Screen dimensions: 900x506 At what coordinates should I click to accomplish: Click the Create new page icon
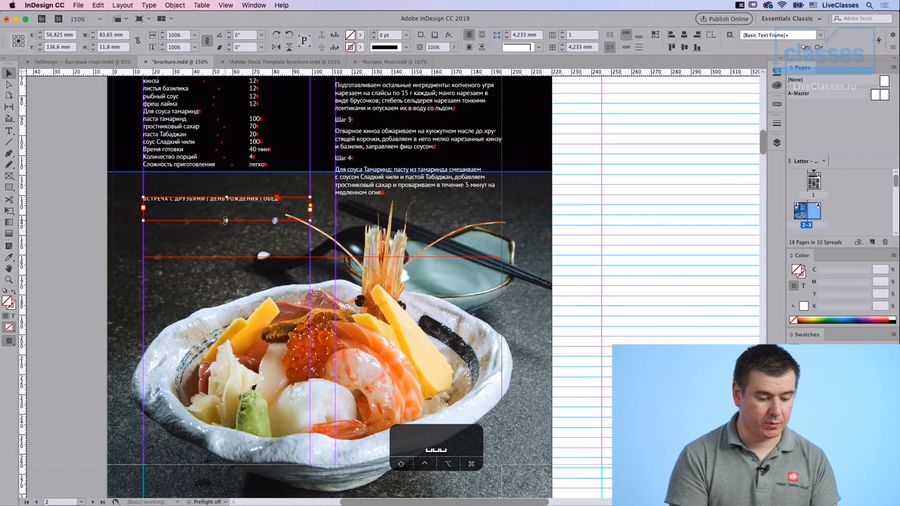[x=872, y=242]
